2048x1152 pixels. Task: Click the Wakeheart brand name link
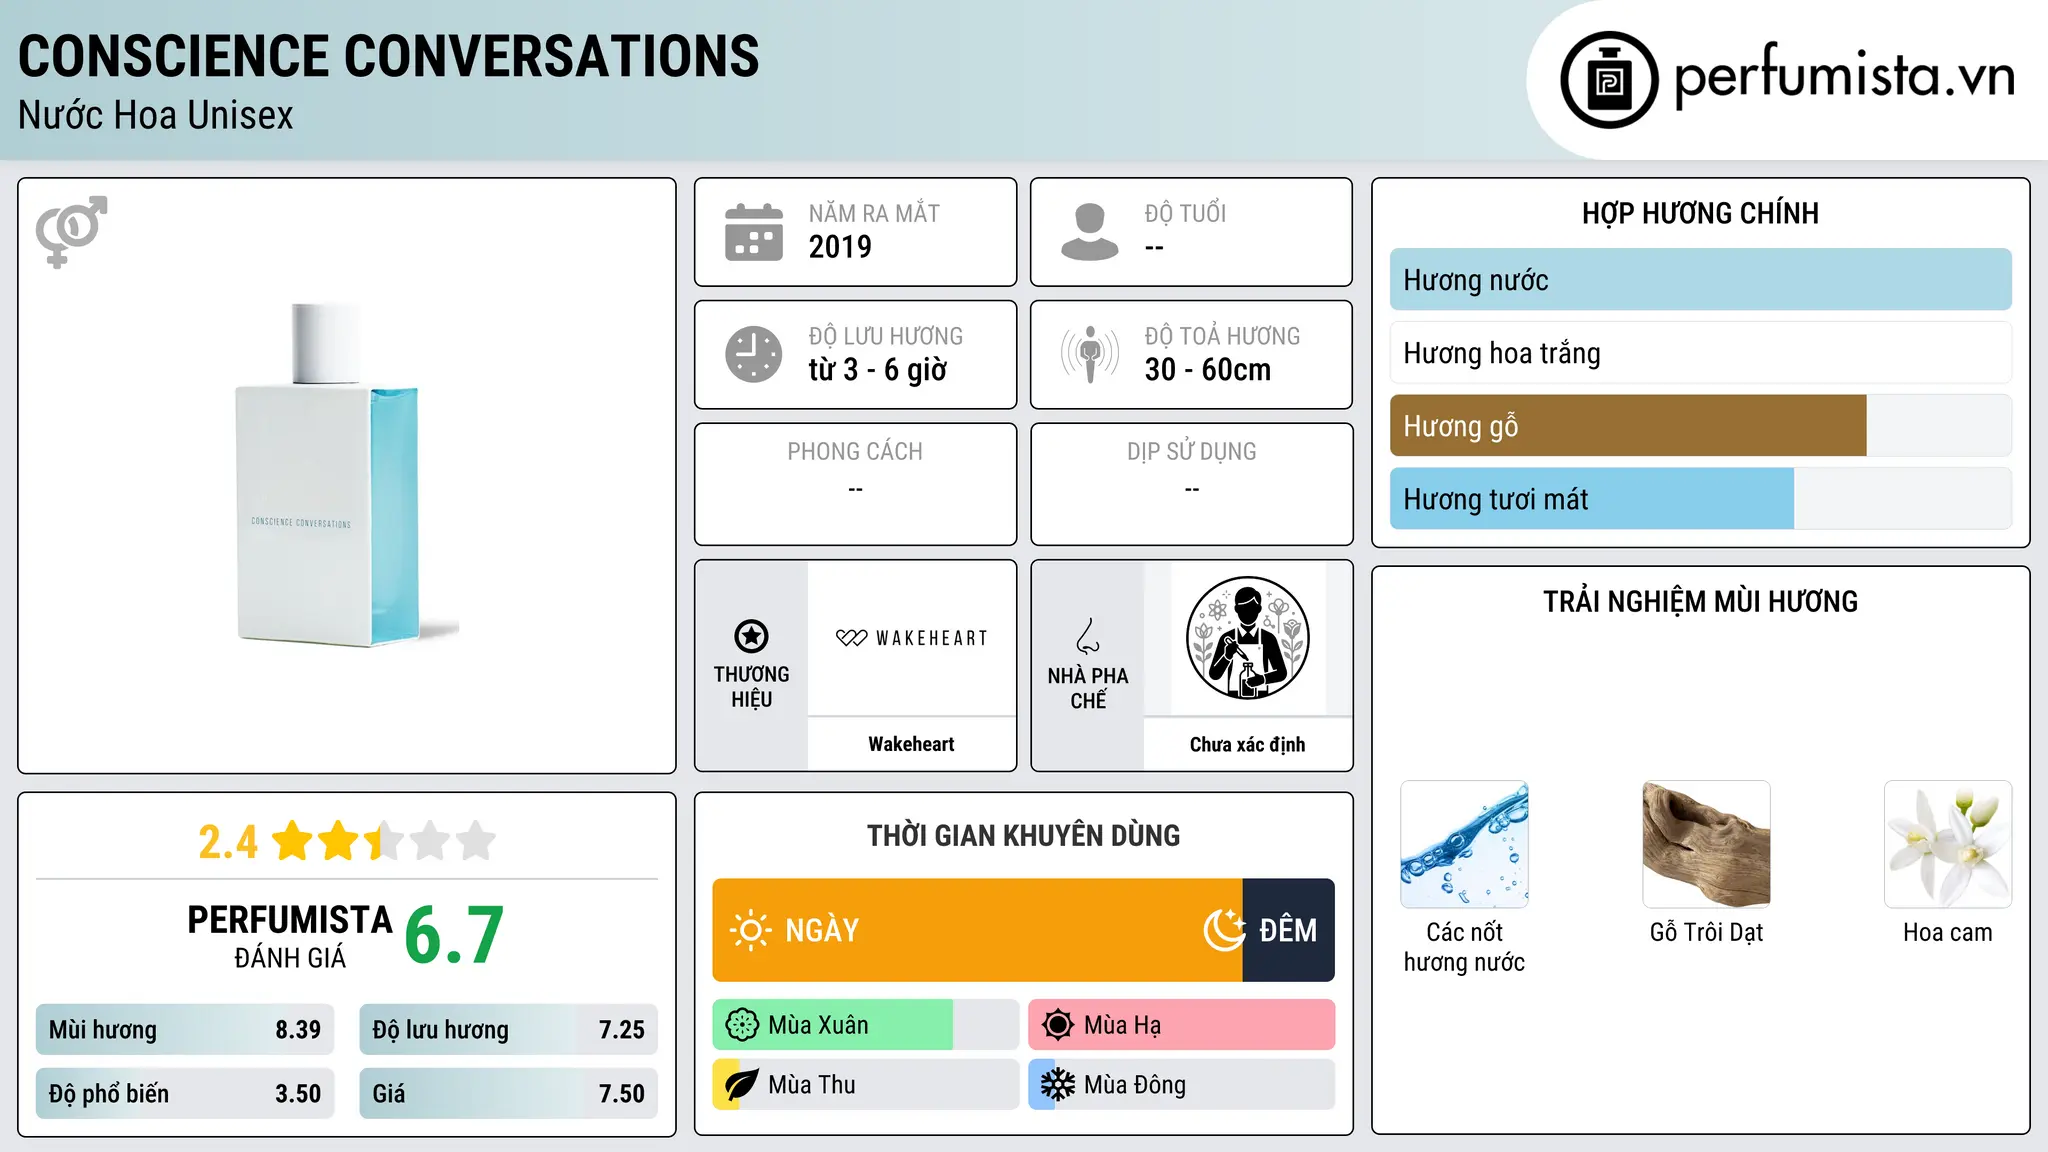pos(911,744)
